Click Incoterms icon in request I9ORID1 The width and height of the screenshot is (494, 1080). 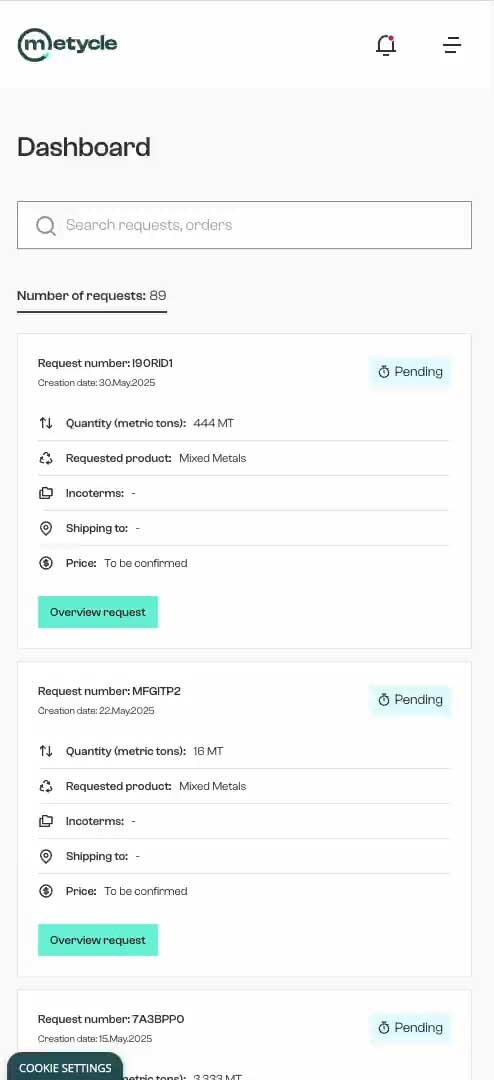point(45,493)
